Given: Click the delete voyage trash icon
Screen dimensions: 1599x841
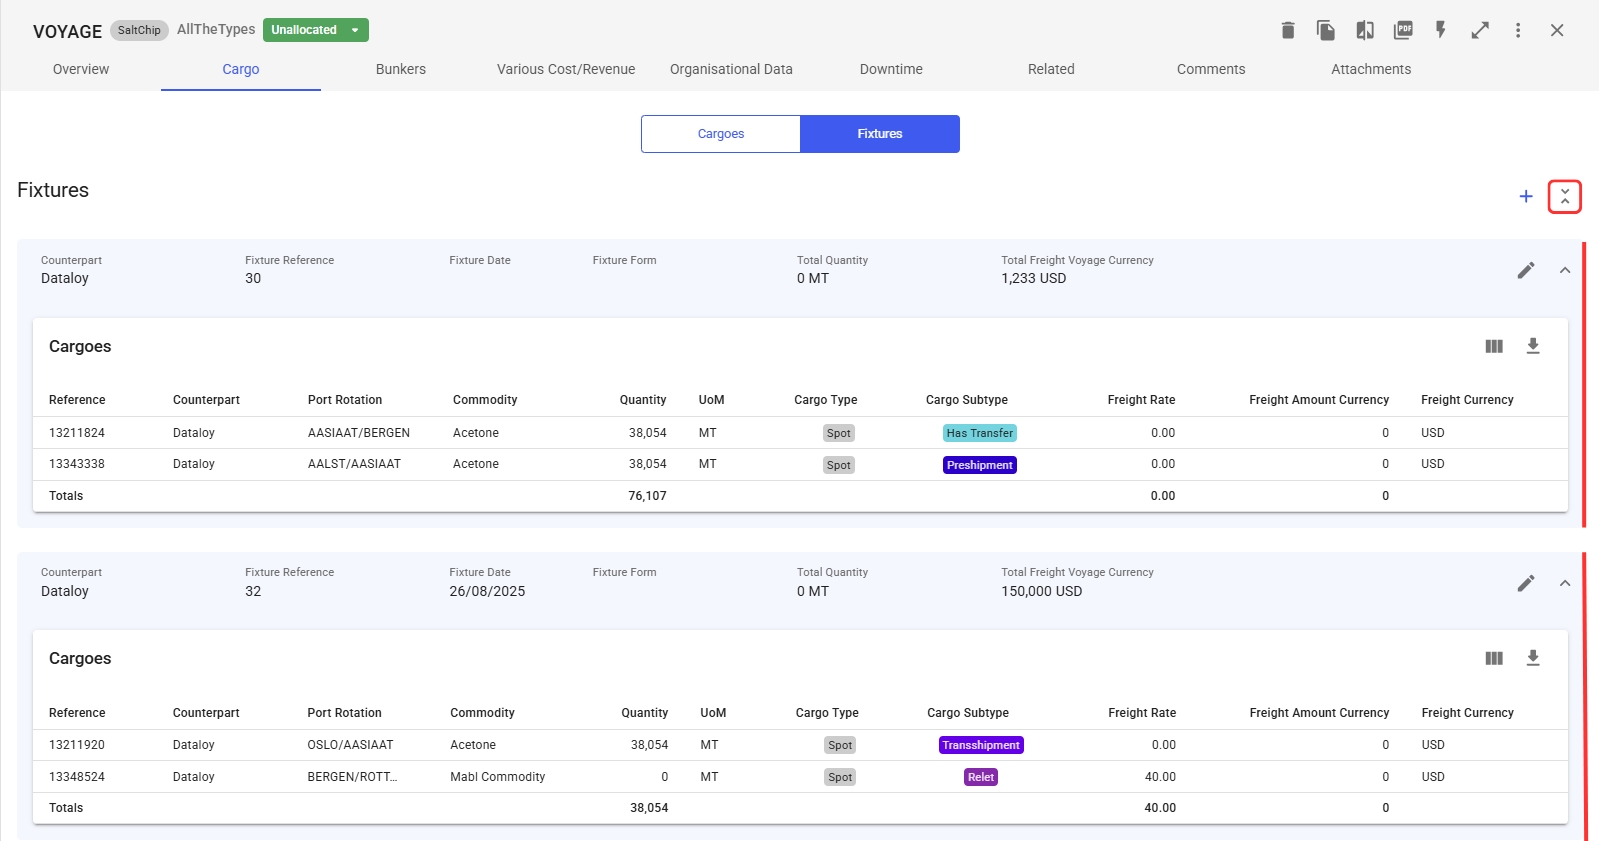Looking at the screenshot, I should tap(1288, 30).
